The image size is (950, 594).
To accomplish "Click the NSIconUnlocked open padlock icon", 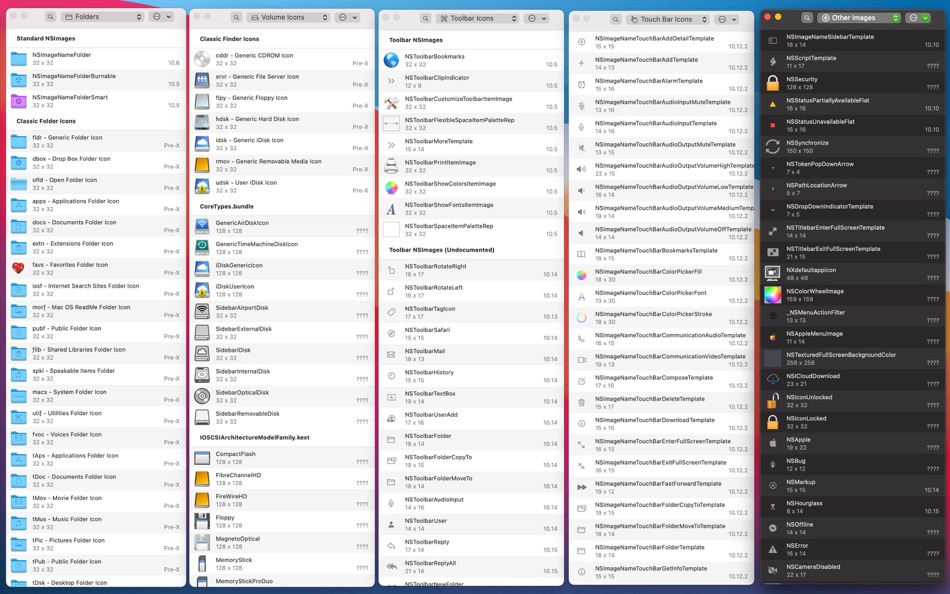I will (772, 401).
